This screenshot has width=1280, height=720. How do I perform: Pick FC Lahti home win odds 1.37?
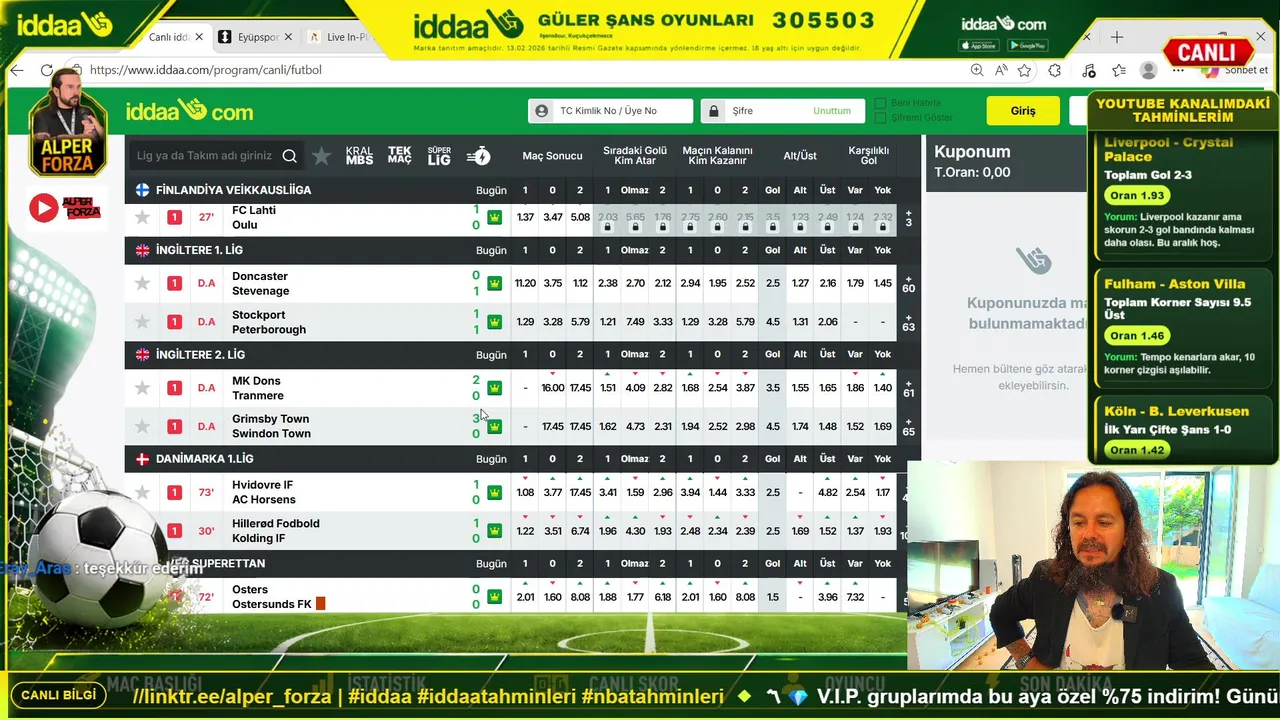tap(525, 217)
